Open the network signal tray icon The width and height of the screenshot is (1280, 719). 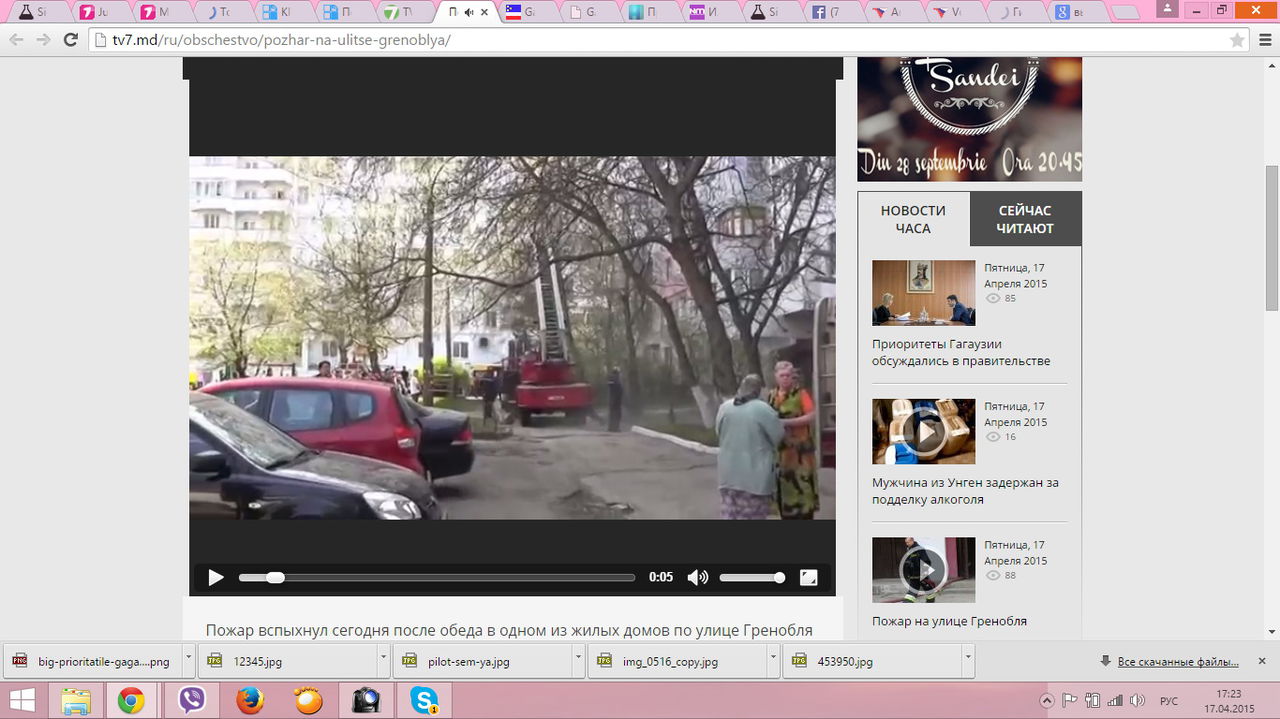point(1116,701)
